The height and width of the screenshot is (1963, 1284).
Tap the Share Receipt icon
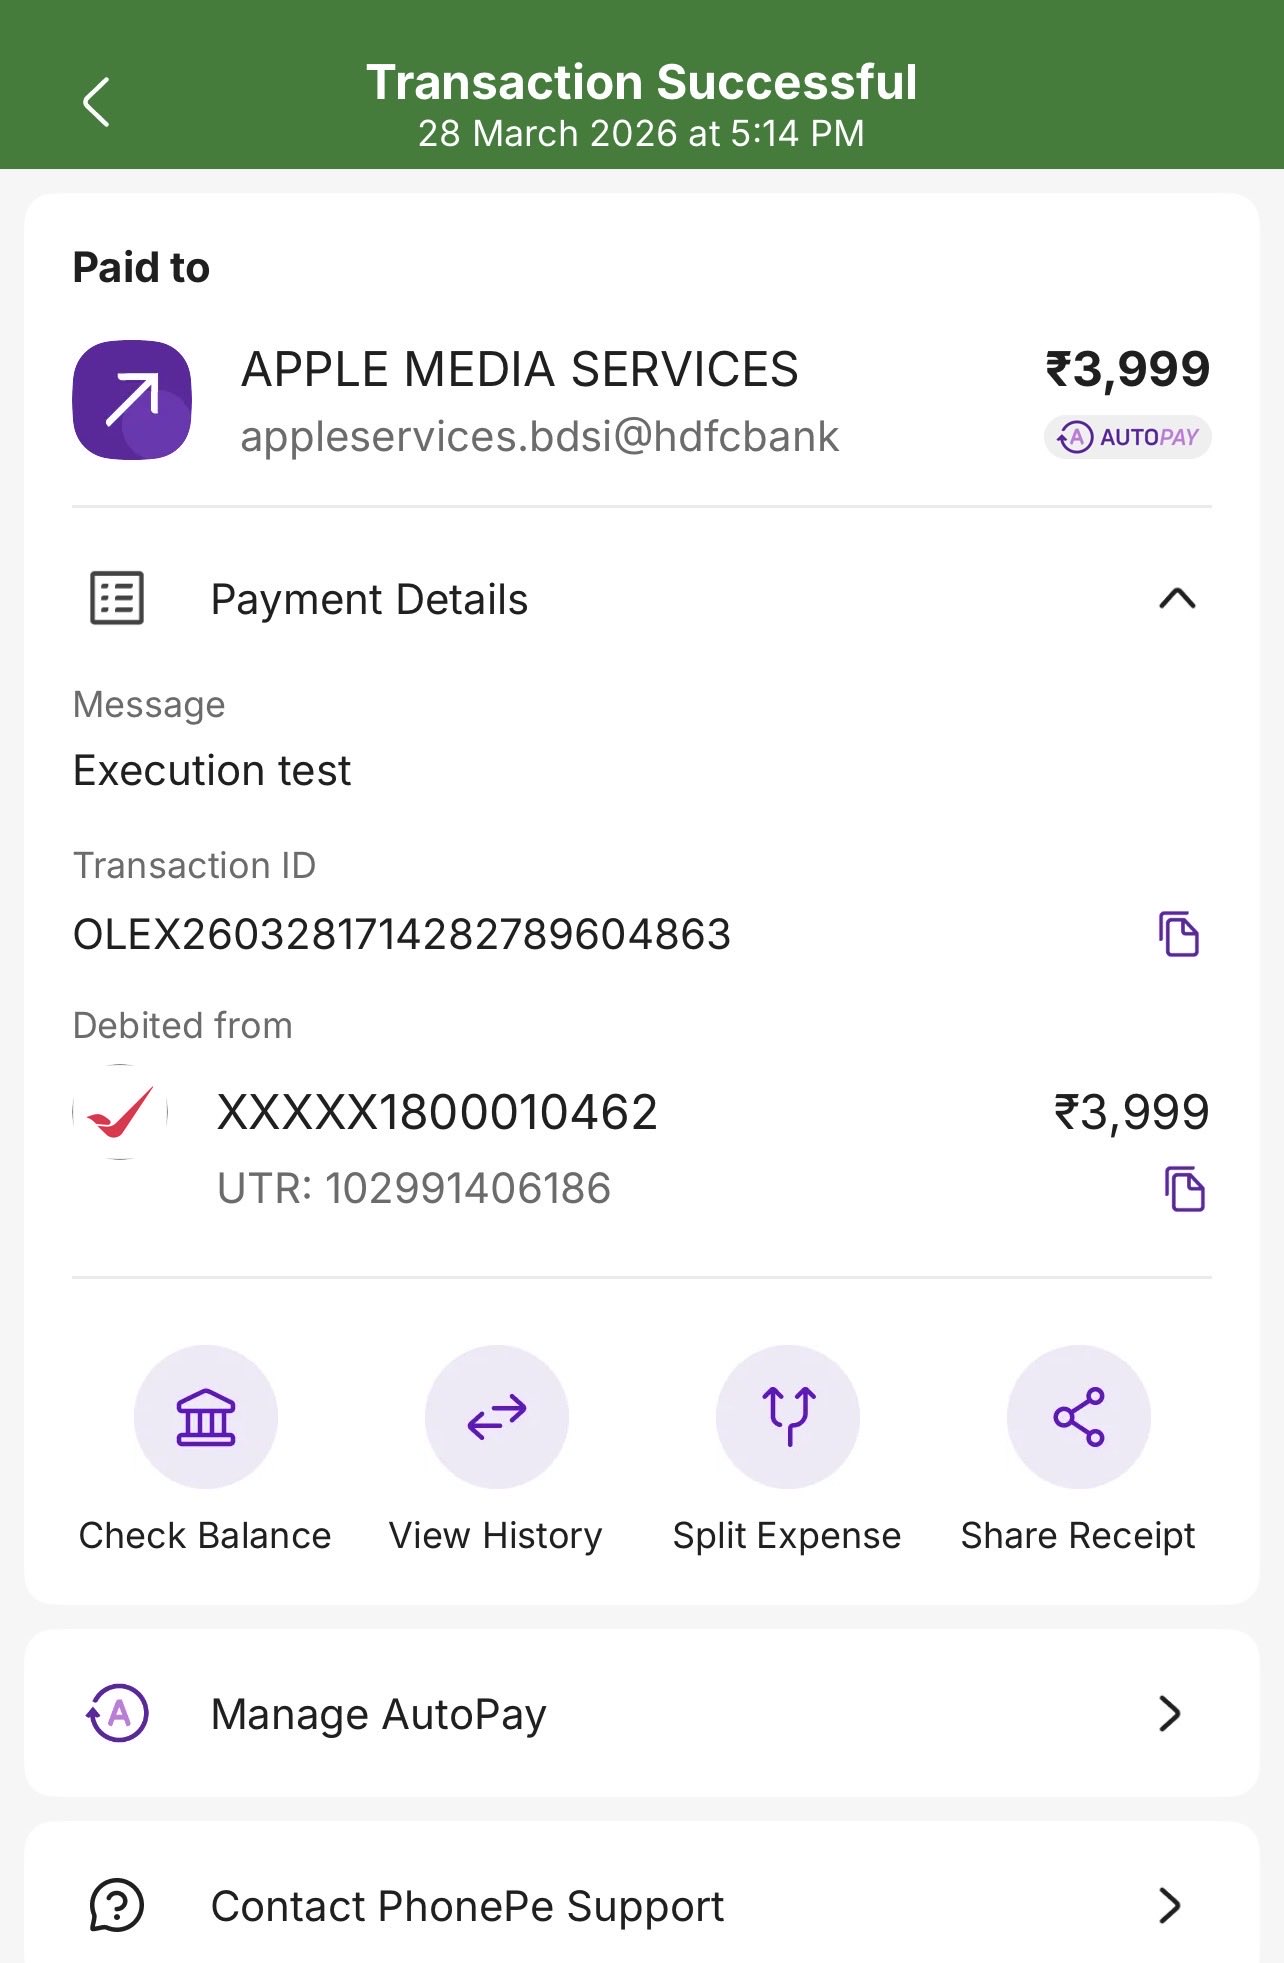[x=1079, y=1417]
